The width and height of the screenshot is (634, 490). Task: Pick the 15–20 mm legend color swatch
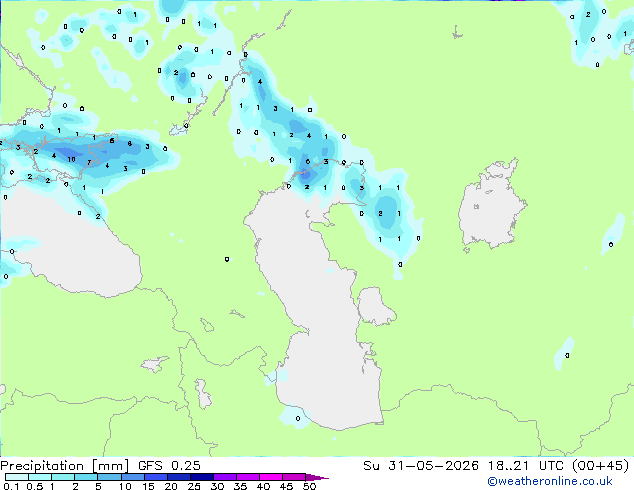coord(155,477)
